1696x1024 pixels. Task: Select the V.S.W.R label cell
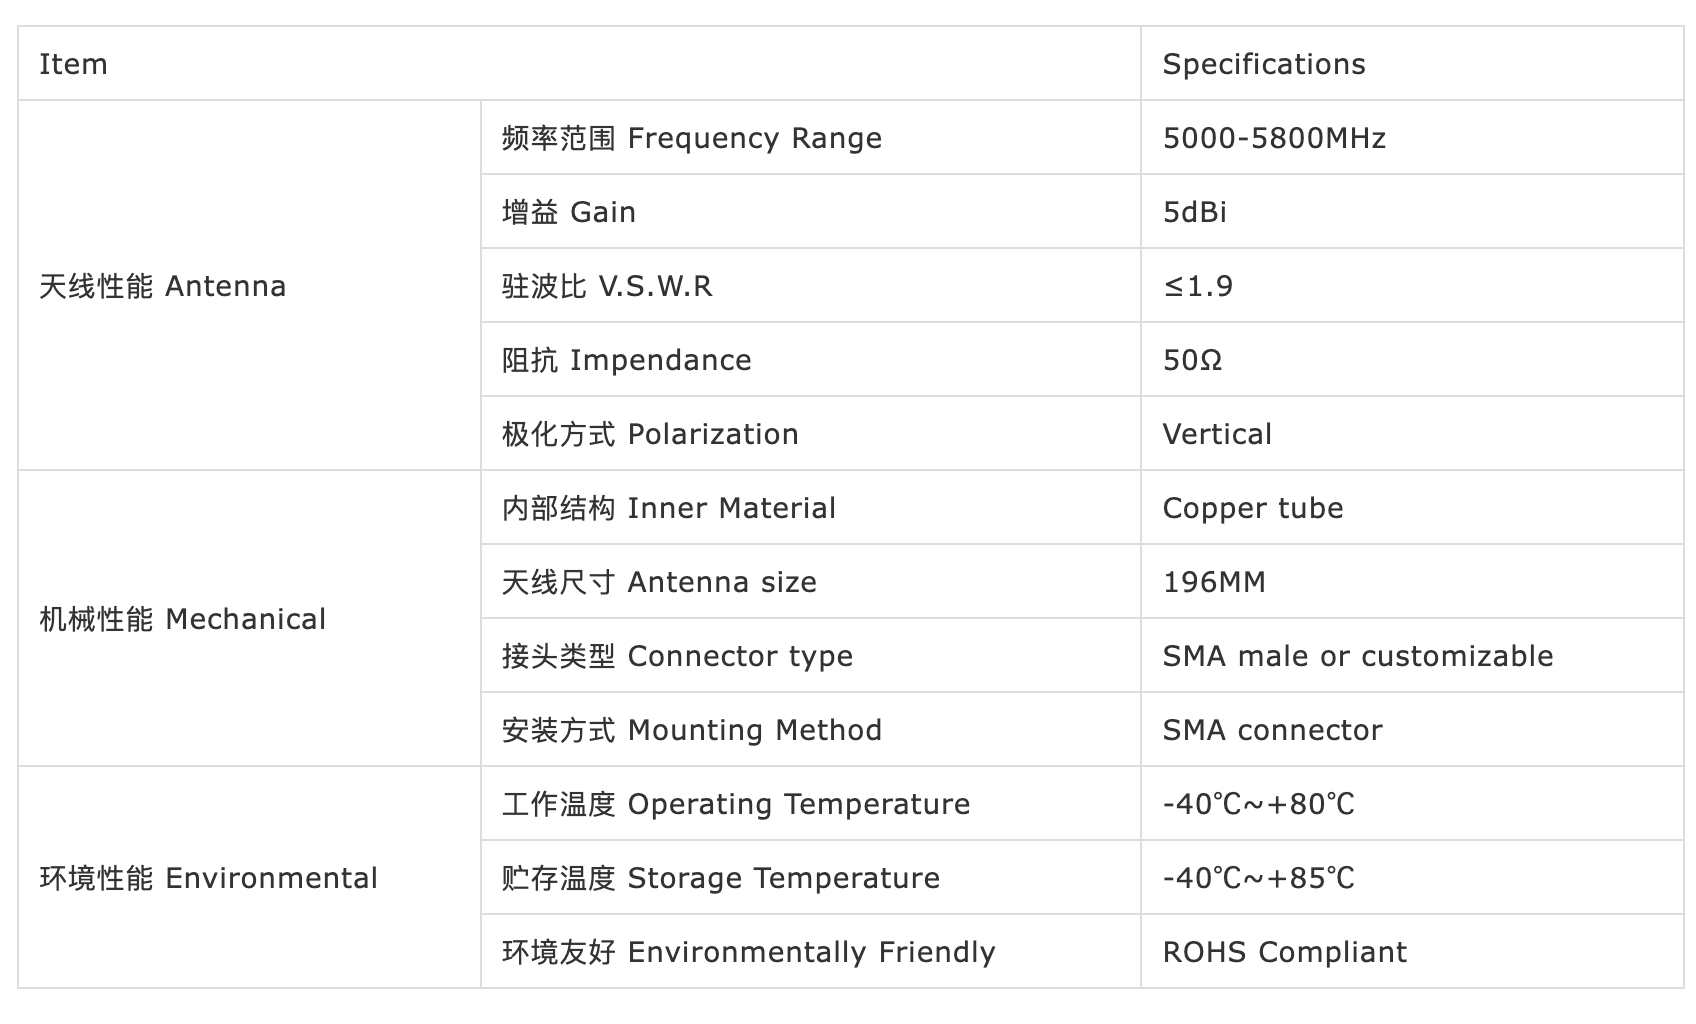pyautogui.click(x=606, y=286)
